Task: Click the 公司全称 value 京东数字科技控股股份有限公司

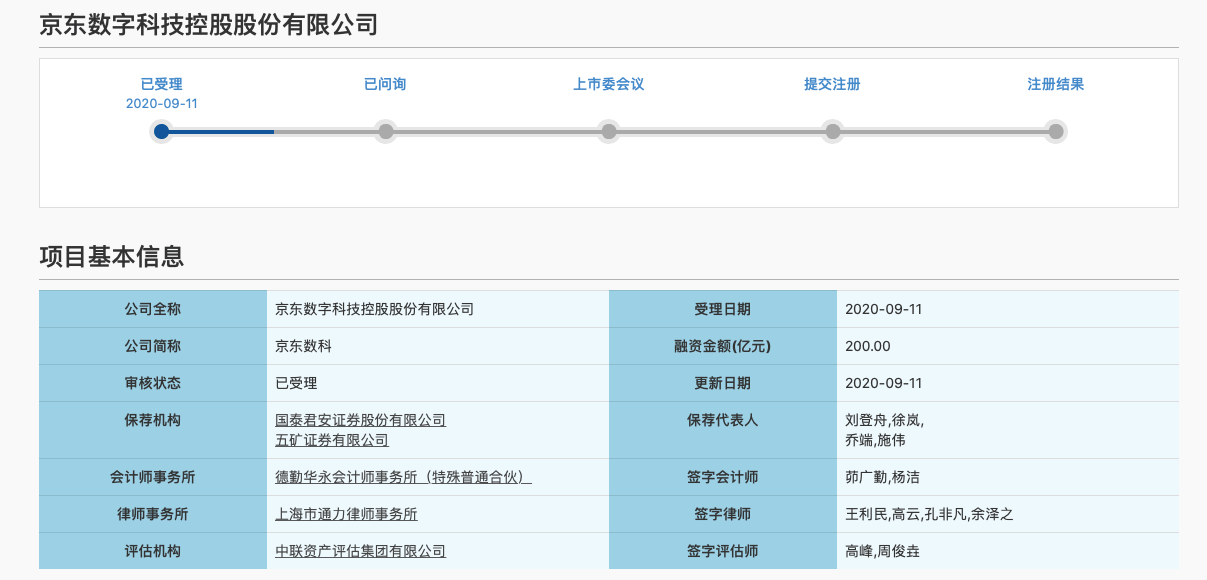Action: (x=374, y=309)
